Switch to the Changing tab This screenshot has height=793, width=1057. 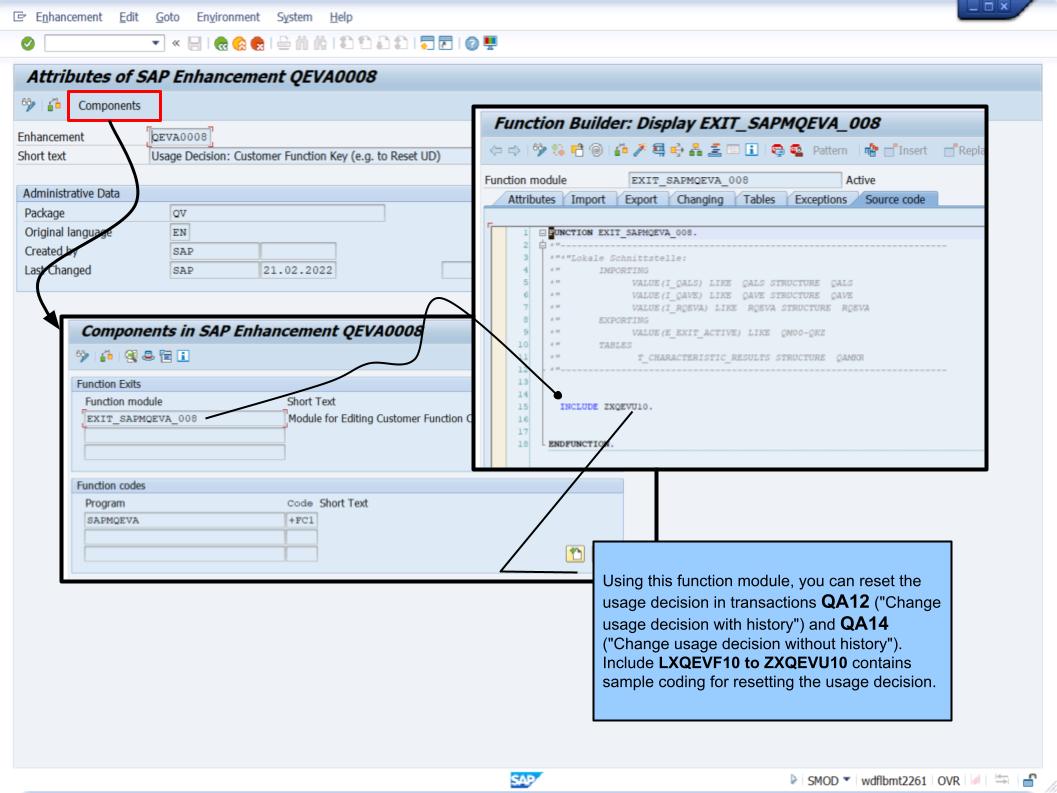pos(700,200)
